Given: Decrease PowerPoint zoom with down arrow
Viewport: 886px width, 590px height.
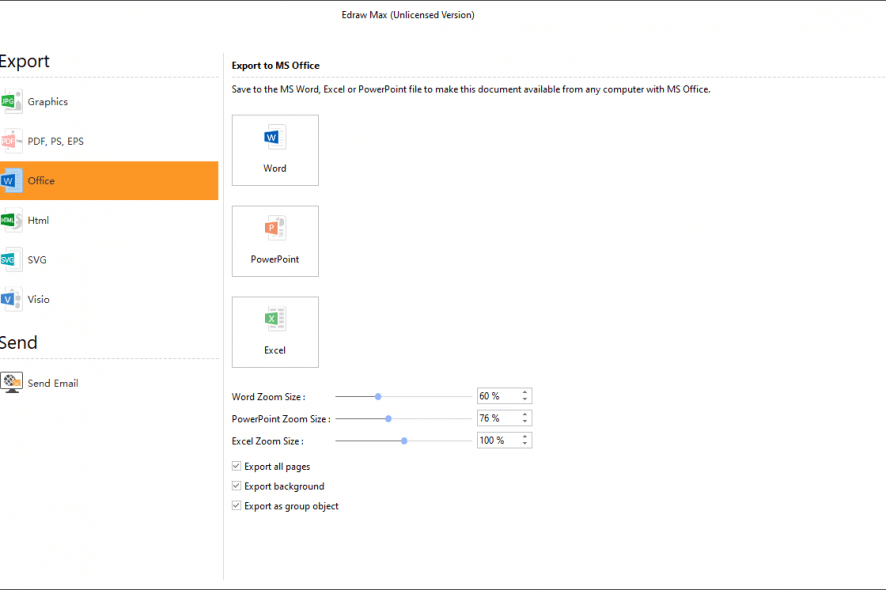Looking at the screenshot, I should pos(525,422).
